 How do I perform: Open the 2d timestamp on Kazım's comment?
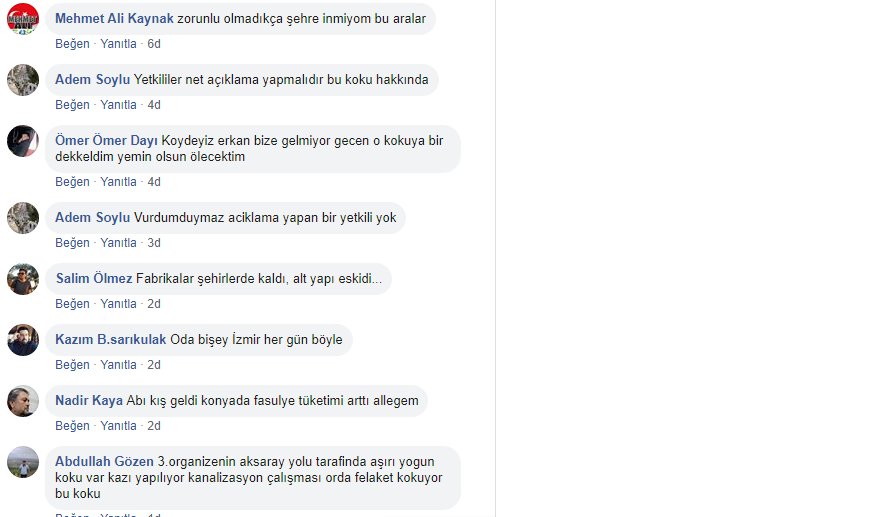pyautogui.click(x=154, y=365)
